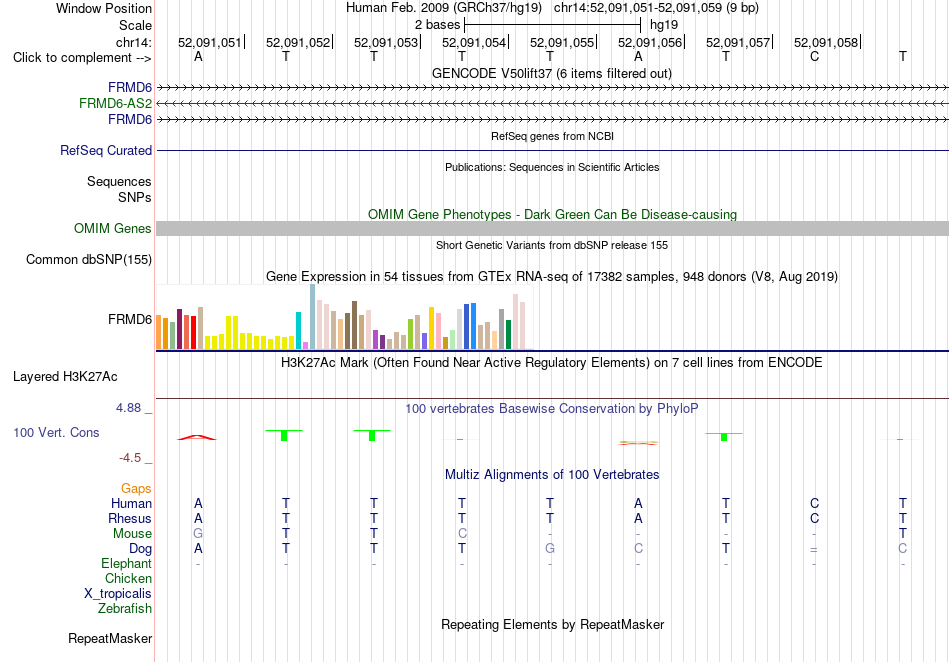
Task: Click the cyan bar in GTEx chart
Action: [x=298, y=331]
